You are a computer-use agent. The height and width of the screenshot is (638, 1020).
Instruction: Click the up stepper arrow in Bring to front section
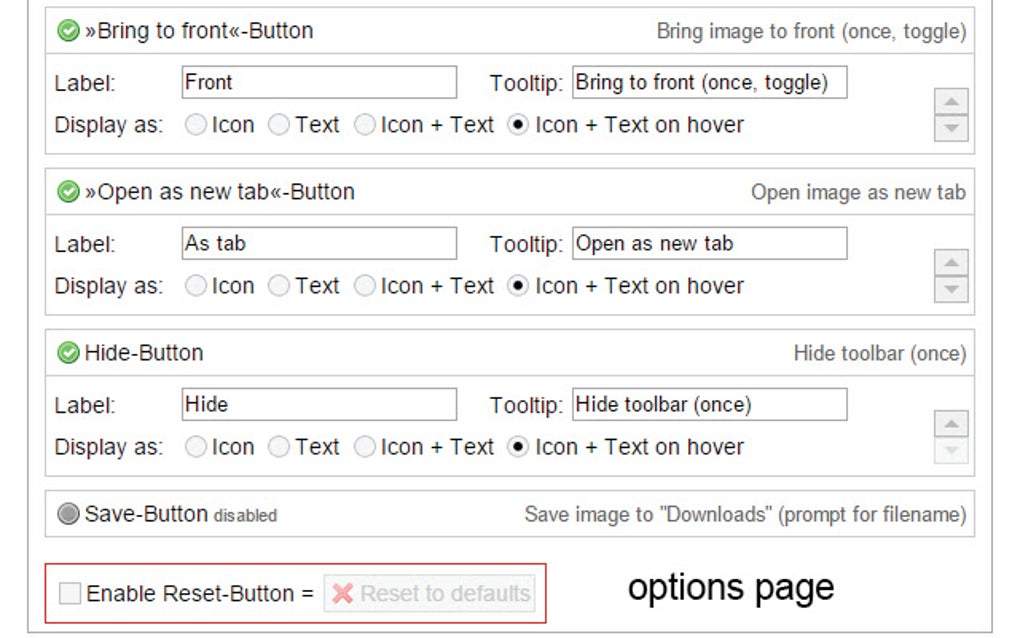coord(949,100)
